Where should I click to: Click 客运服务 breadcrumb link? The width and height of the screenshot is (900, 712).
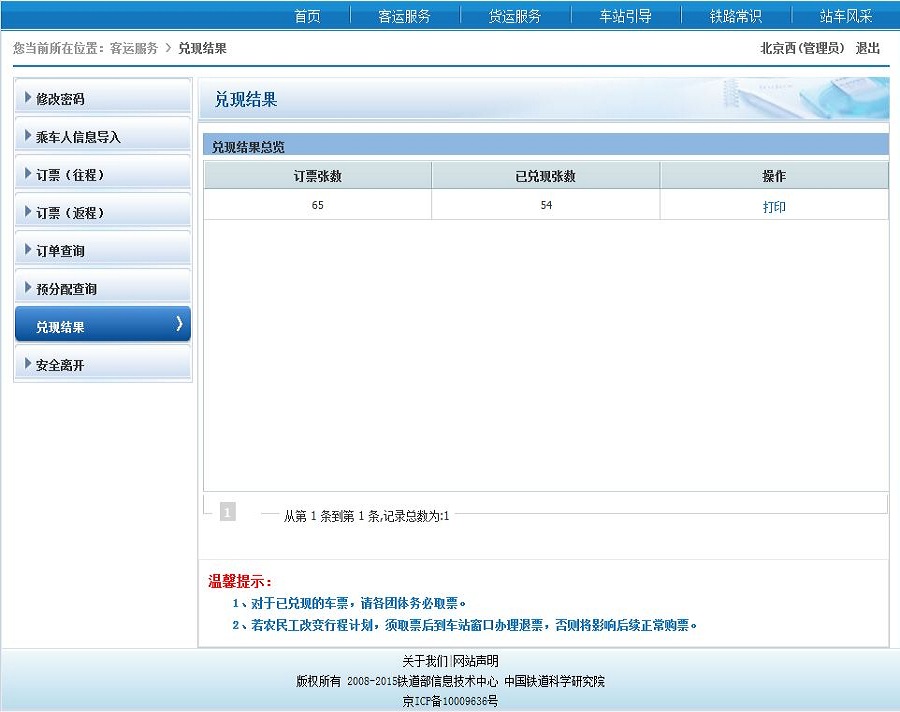pos(133,48)
